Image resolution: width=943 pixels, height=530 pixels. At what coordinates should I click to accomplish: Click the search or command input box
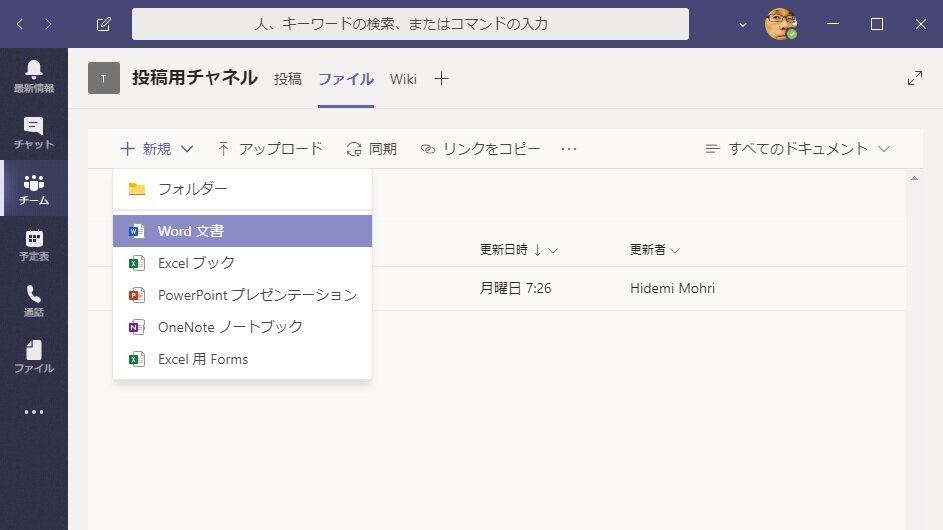click(410, 24)
